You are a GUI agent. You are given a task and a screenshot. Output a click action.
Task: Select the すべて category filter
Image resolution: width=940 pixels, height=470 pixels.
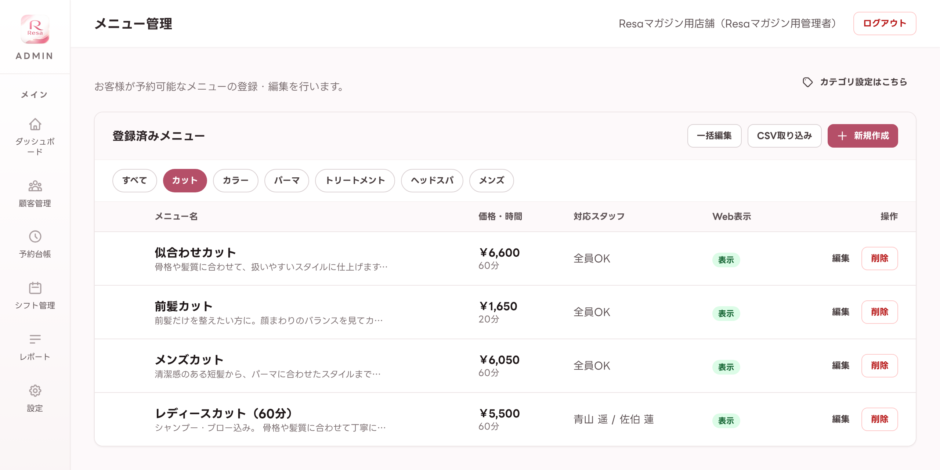(134, 180)
